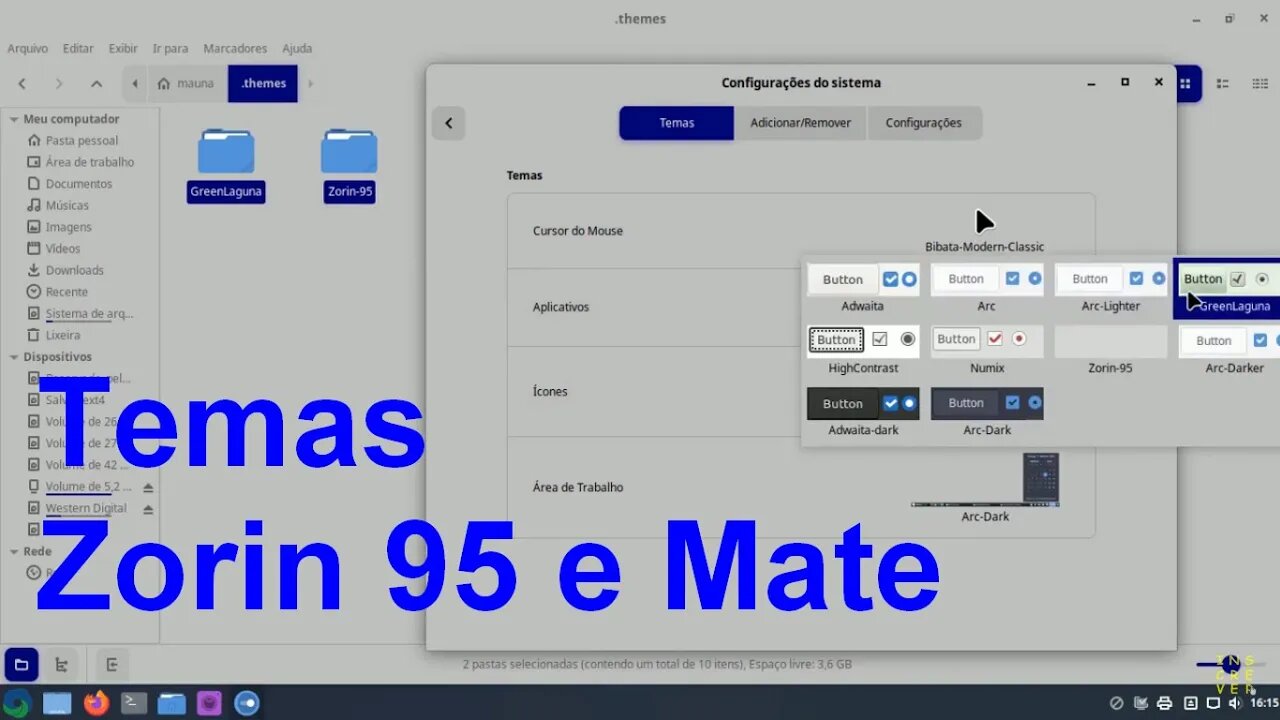Open the Arquivo menu
The width and height of the screenshot is (1280, 720).
[x=27, y=48]
